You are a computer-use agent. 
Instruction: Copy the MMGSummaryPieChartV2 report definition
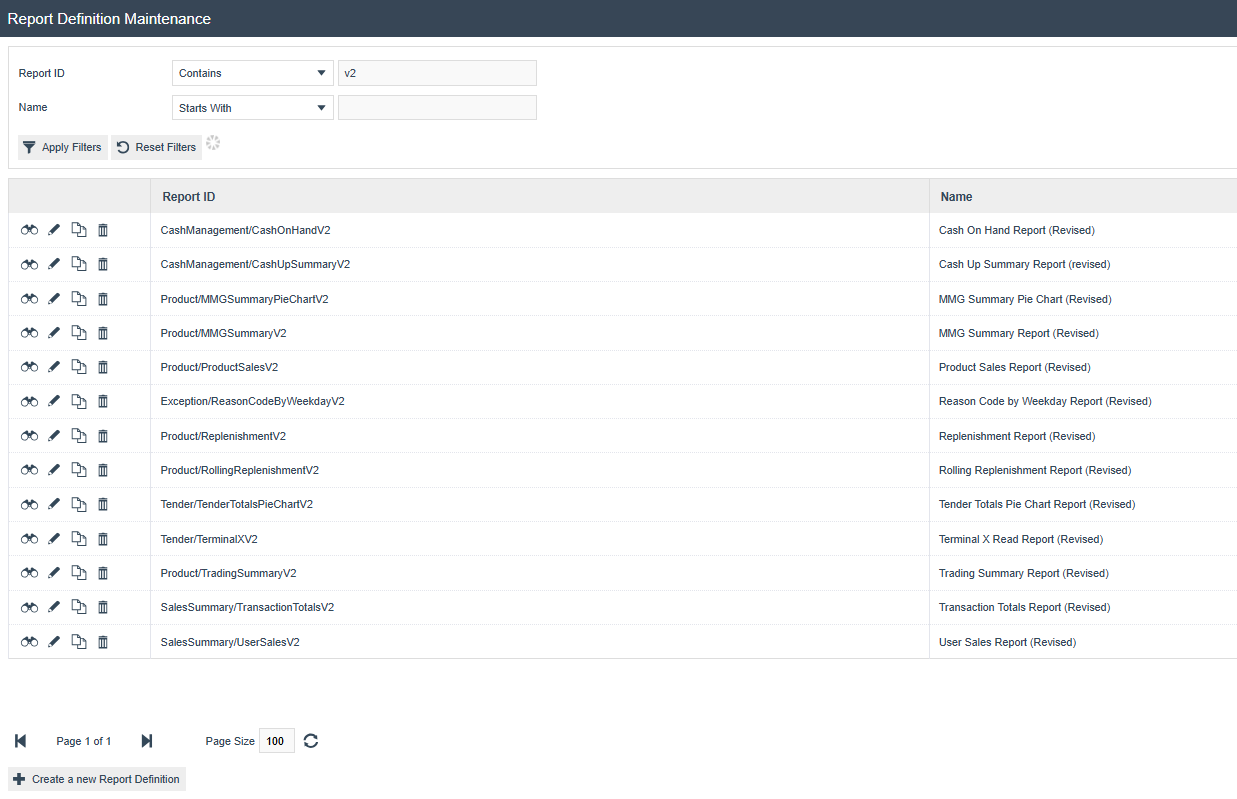tap(79, 299)
